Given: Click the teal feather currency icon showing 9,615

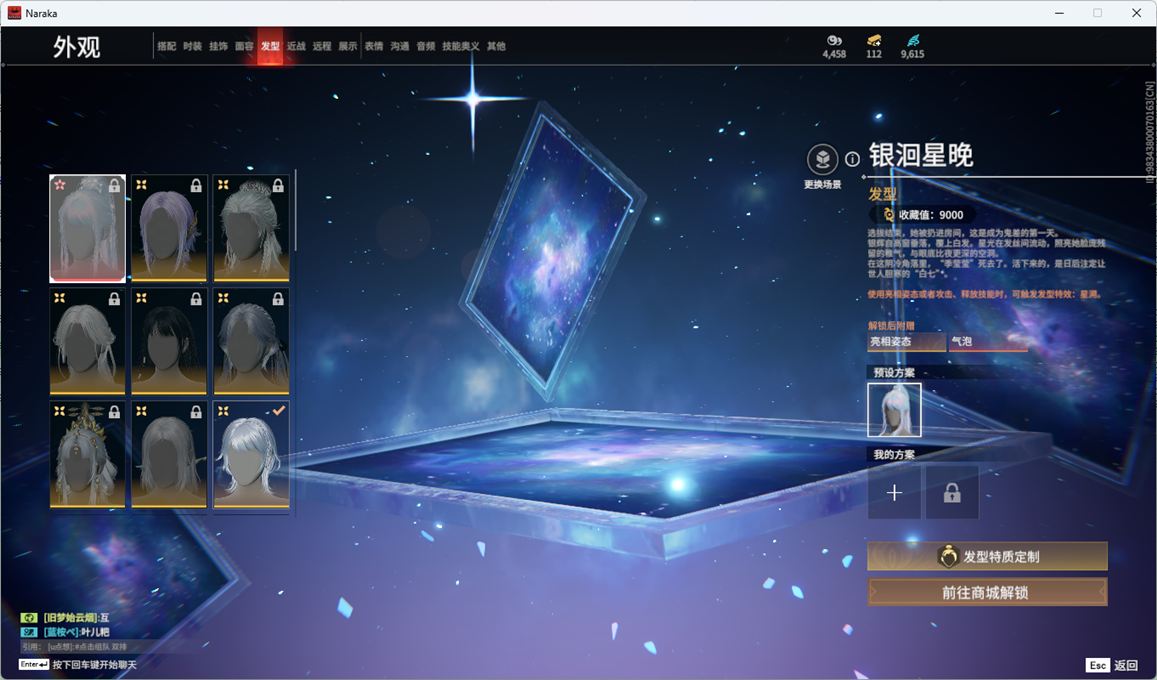Looking at the screenshot, I should pyautogui.click(x=913, y=41).
